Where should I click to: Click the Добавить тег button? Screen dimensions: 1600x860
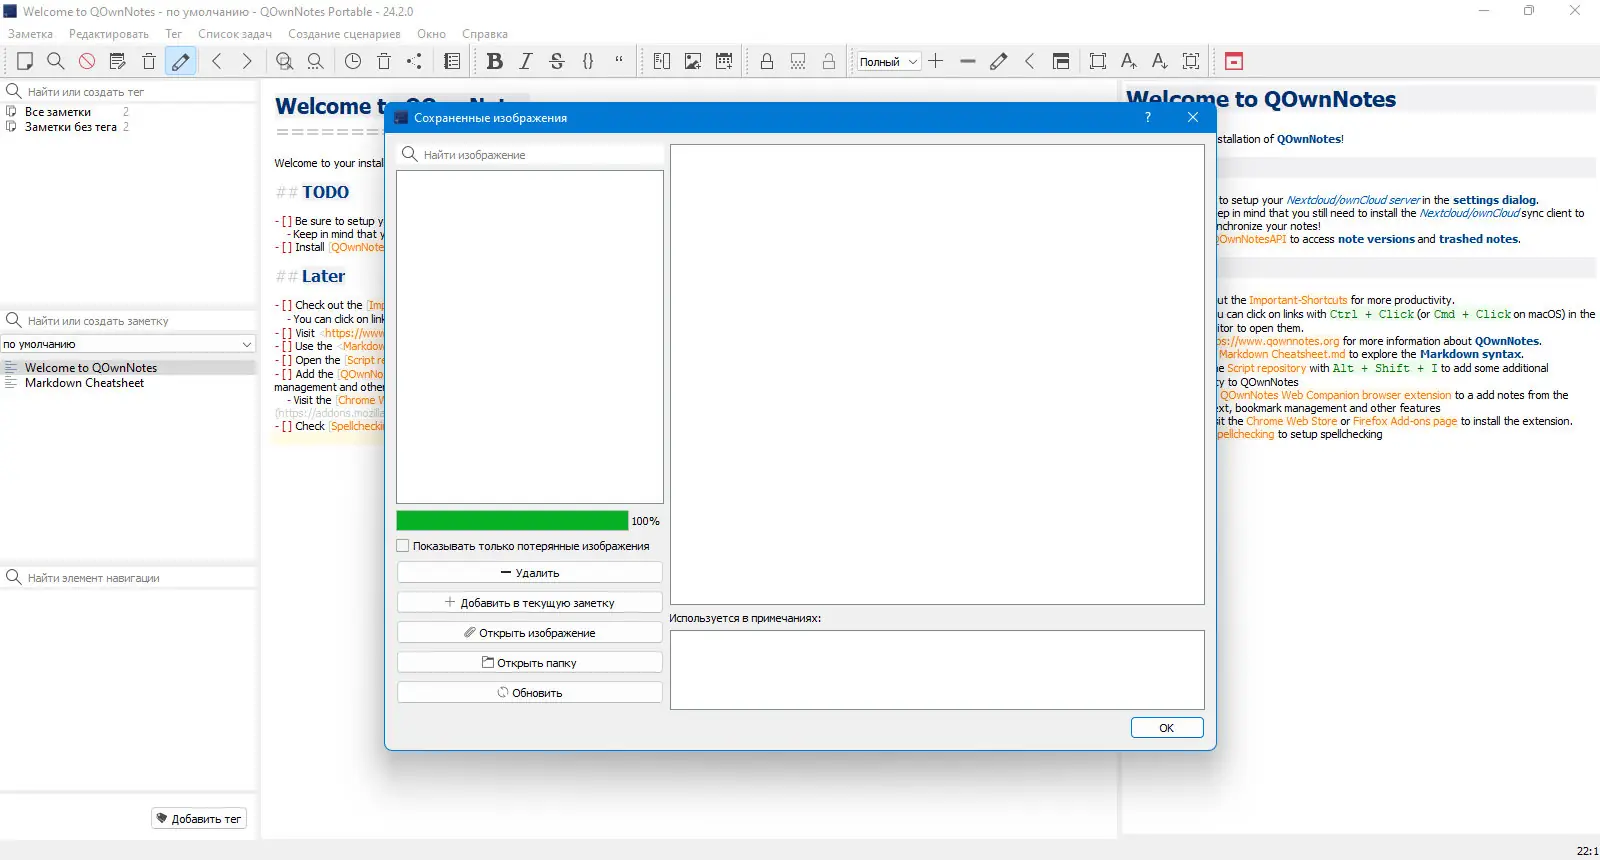coord(198,819)
